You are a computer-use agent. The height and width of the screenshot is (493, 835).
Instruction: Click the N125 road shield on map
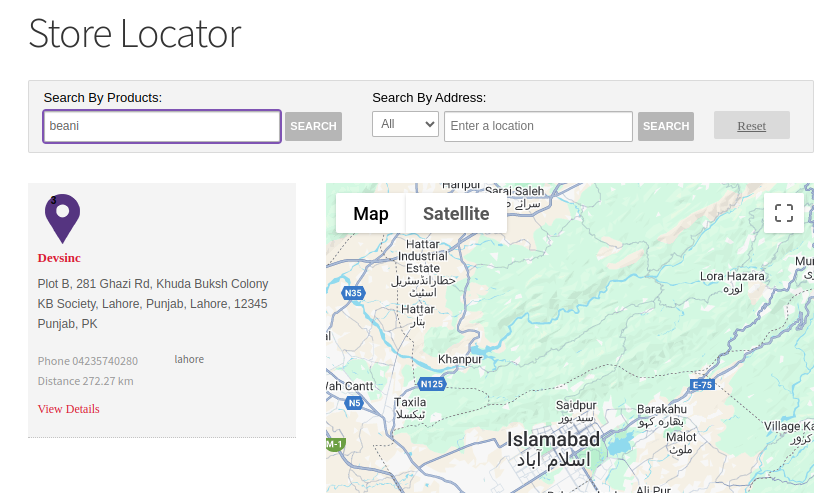tap(431, 384)
